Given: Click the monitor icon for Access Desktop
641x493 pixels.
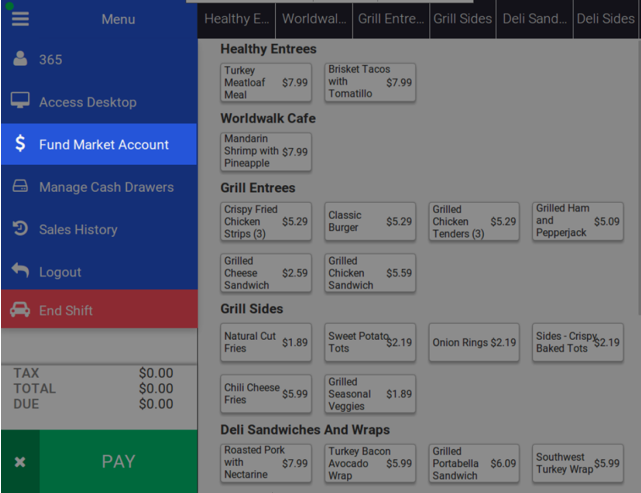Looking at the screenshot, I should [x=19, y=102].
